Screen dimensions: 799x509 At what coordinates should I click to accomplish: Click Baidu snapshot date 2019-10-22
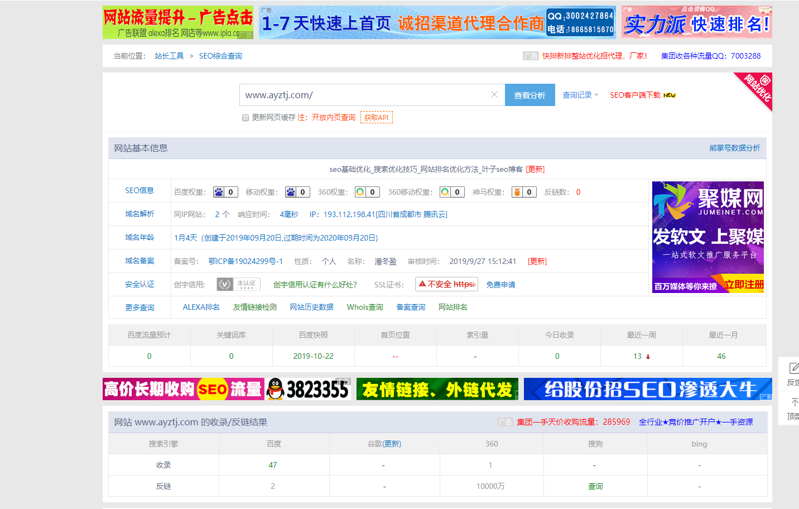click(x=313, y=356)
